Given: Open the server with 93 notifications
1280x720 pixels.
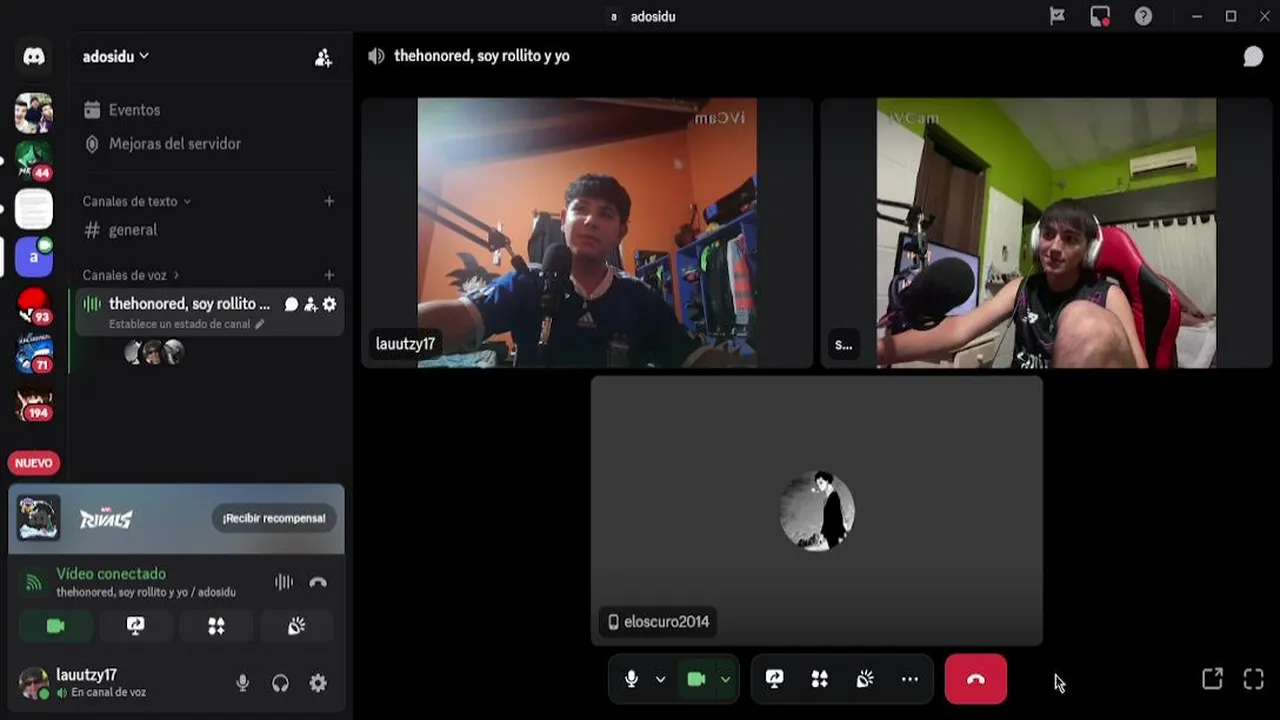Looking at the screenshot, I should tap(34, 305).
